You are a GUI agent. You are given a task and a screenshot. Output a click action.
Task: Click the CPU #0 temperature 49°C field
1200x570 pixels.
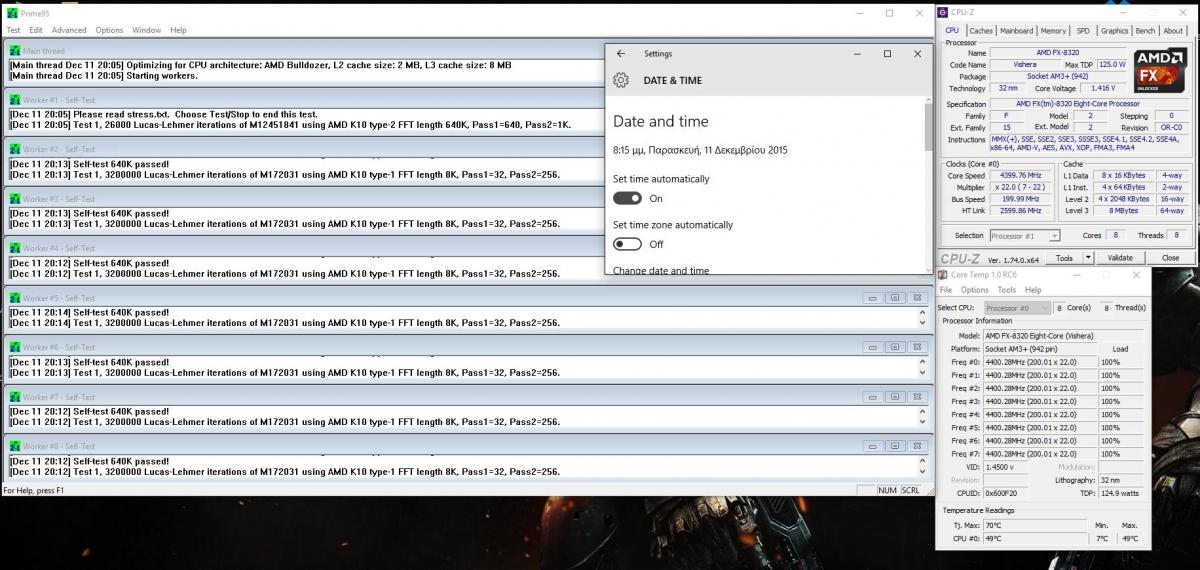[x=1034, y=539]
